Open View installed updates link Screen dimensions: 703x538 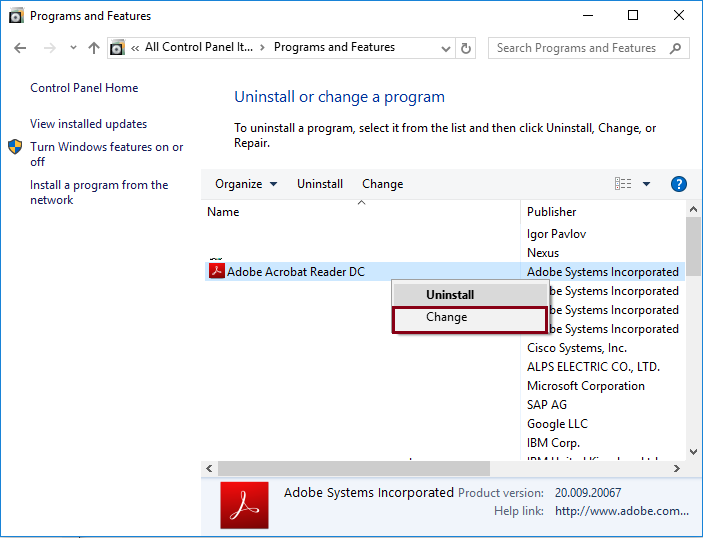pyautogui.click(x=88, y=124)
